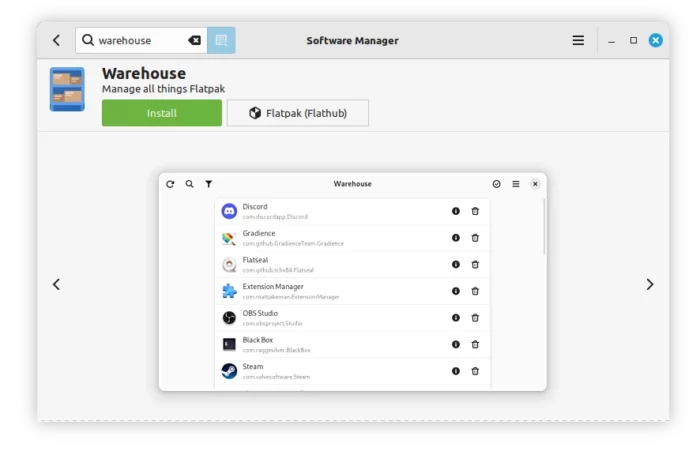
Task: Show the next screenshot
Action: click(650, 284)
